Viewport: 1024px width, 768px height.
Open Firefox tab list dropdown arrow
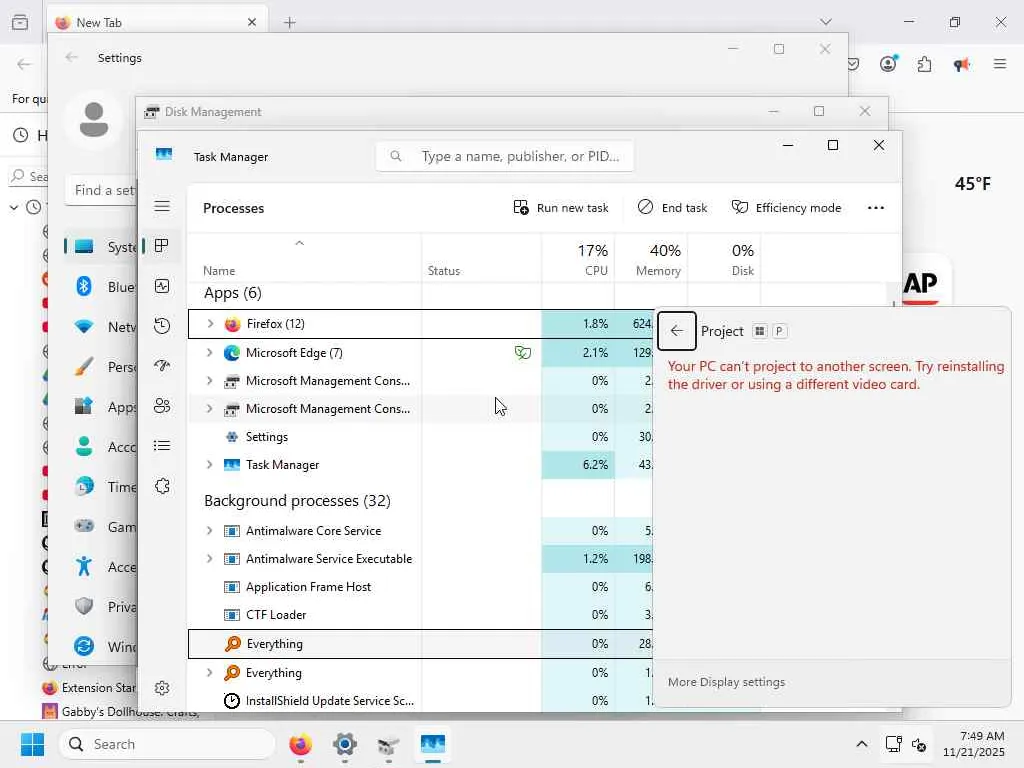click(825, 22)
